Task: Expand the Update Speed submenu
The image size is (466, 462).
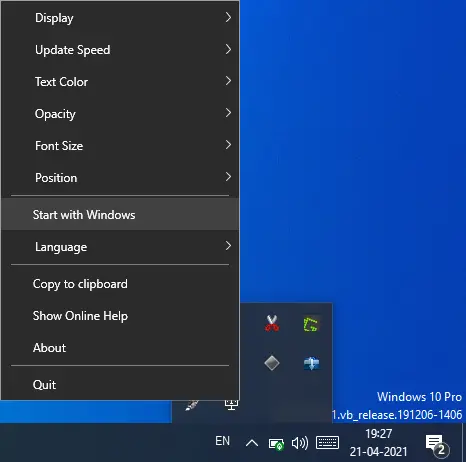Action: pos(120,50)
